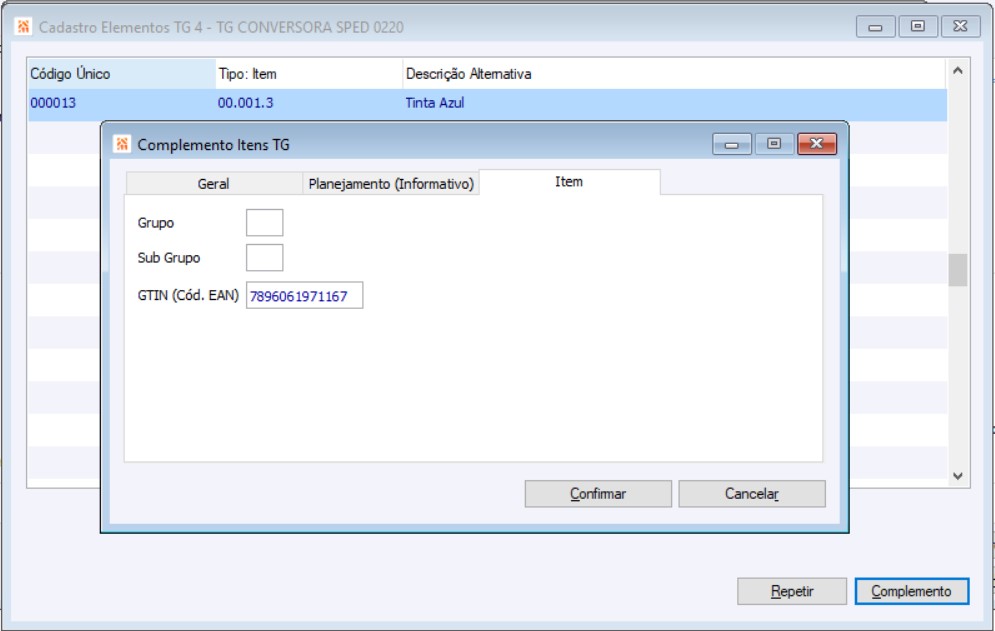Open the Planejamento (Informativo) tab
The image size is (995, 631).
[x=391, y=183]
